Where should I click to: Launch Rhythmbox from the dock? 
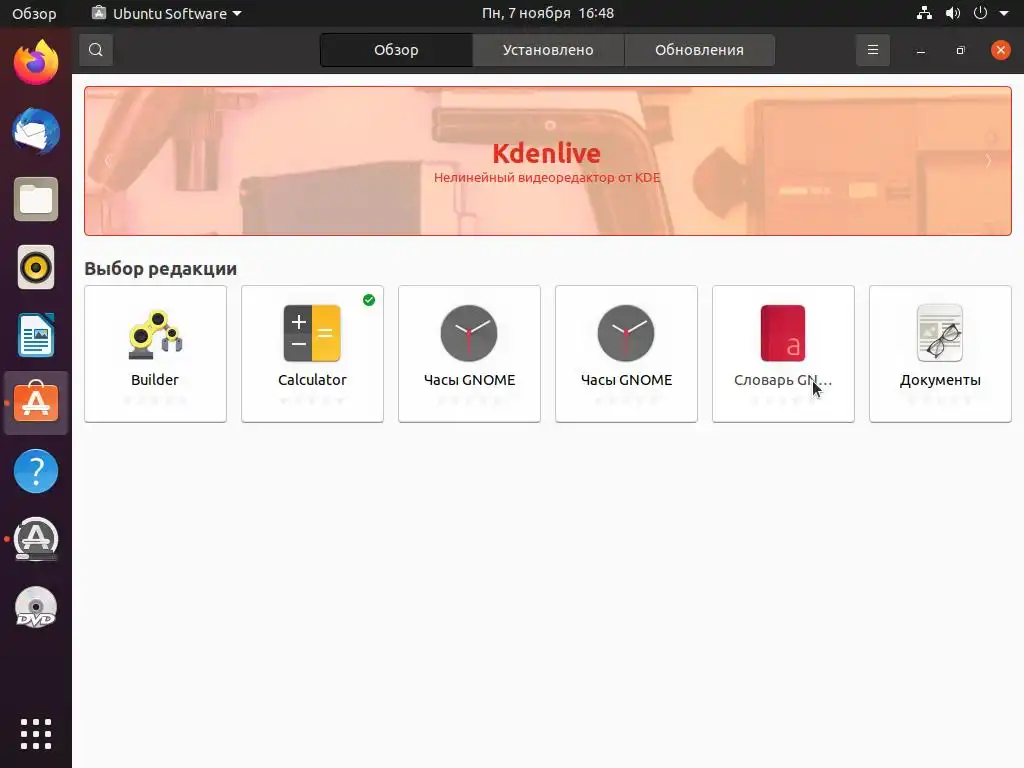[x=36, y=267]
